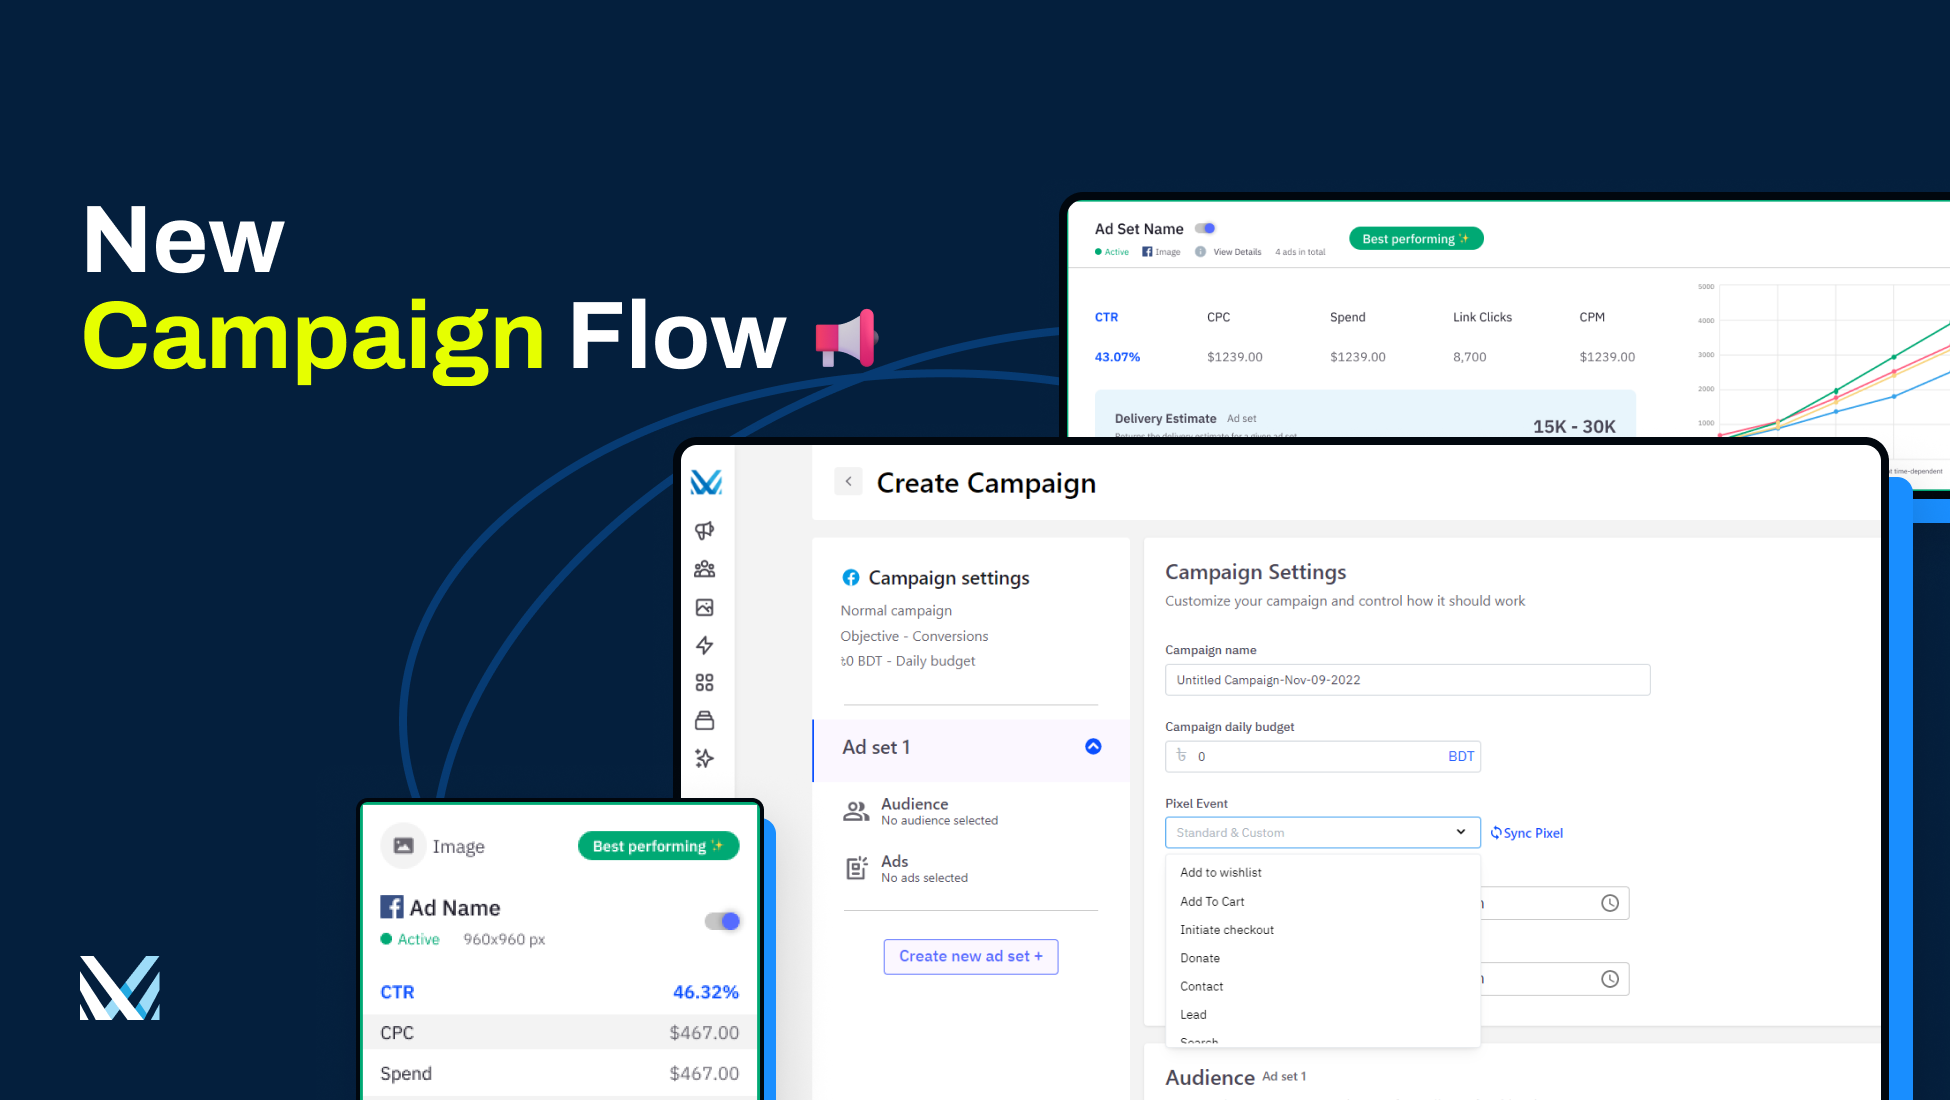Click the 4 ads in total label
Screen dimensions: 1950x1100
click(x=1300, y=252)
